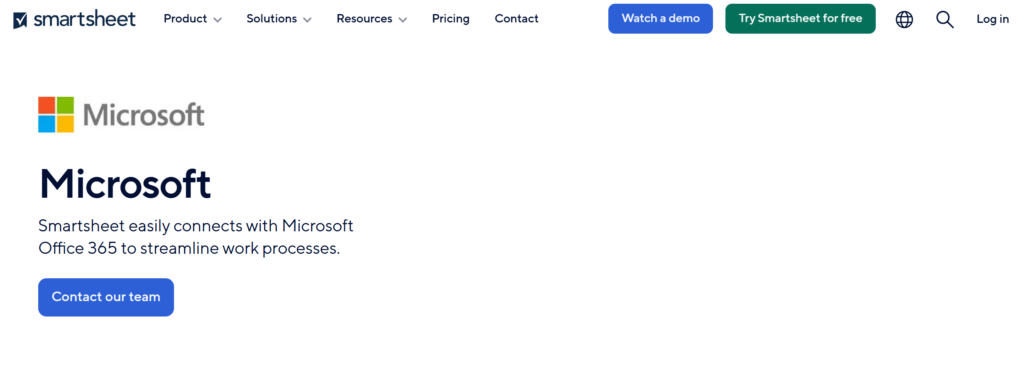Click the Watch a demo button
The image size is (1024, 368).
tap(660, 18)
